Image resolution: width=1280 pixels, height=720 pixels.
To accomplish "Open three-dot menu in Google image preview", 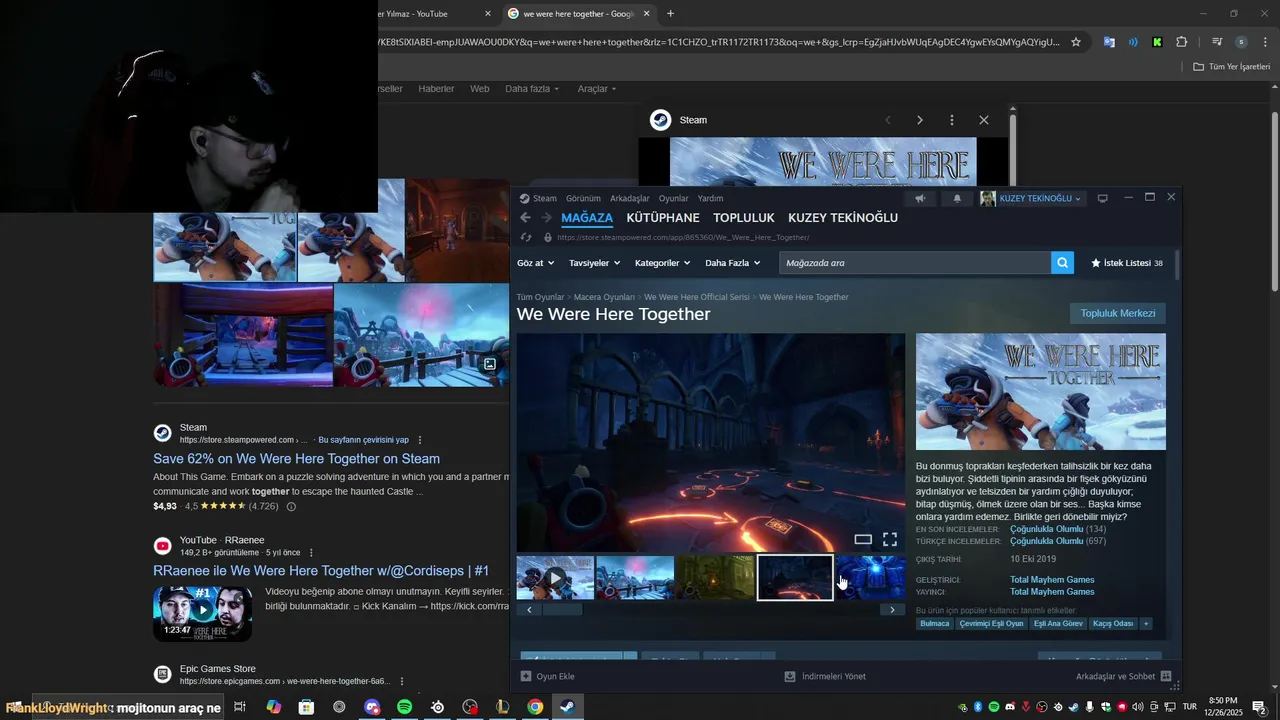I will 952,120.
